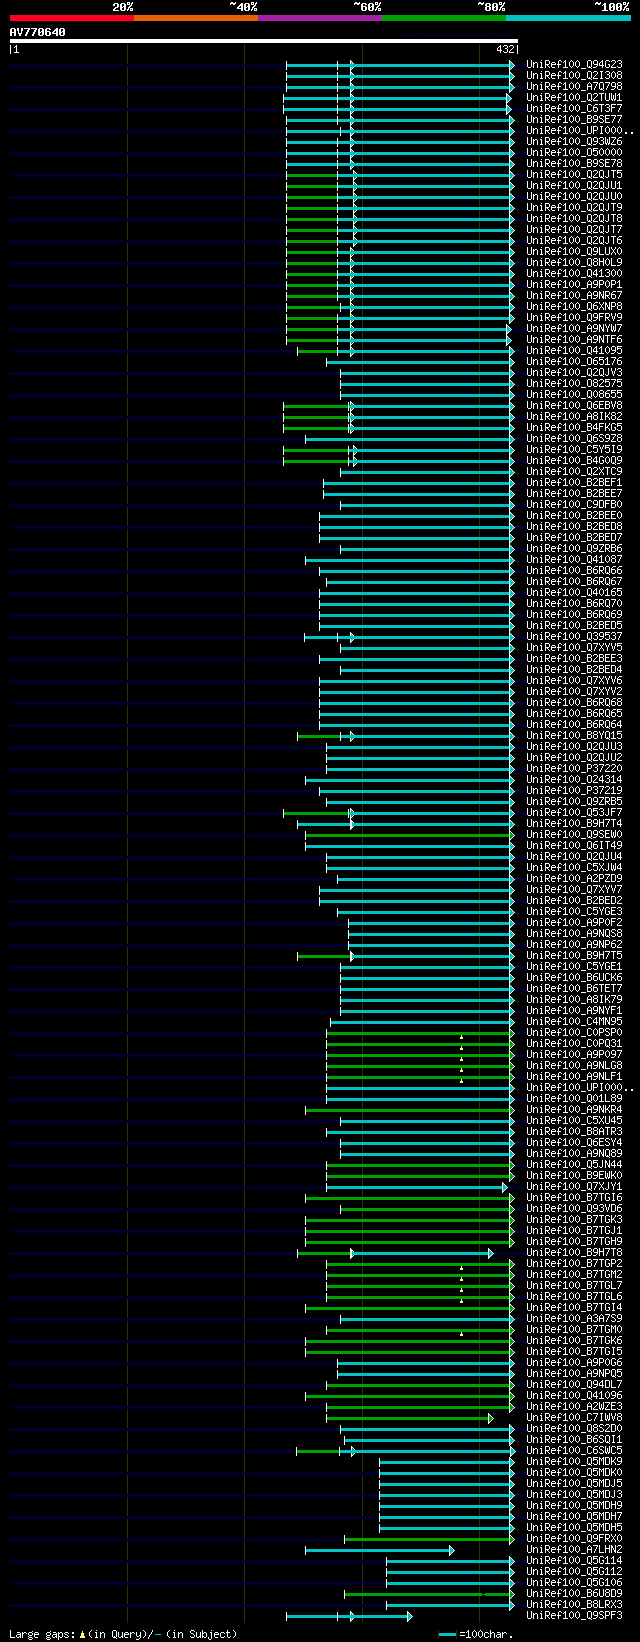Viewport: 640px width, 1642px height.
Task: Click label UniRef100_C0PSP0
Action: pos(574,1033)
